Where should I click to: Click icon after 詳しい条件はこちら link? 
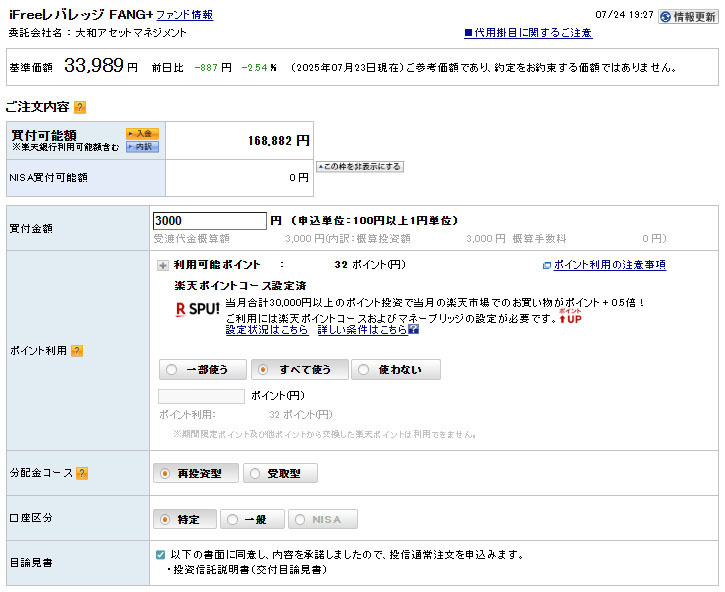click(413, 329)
